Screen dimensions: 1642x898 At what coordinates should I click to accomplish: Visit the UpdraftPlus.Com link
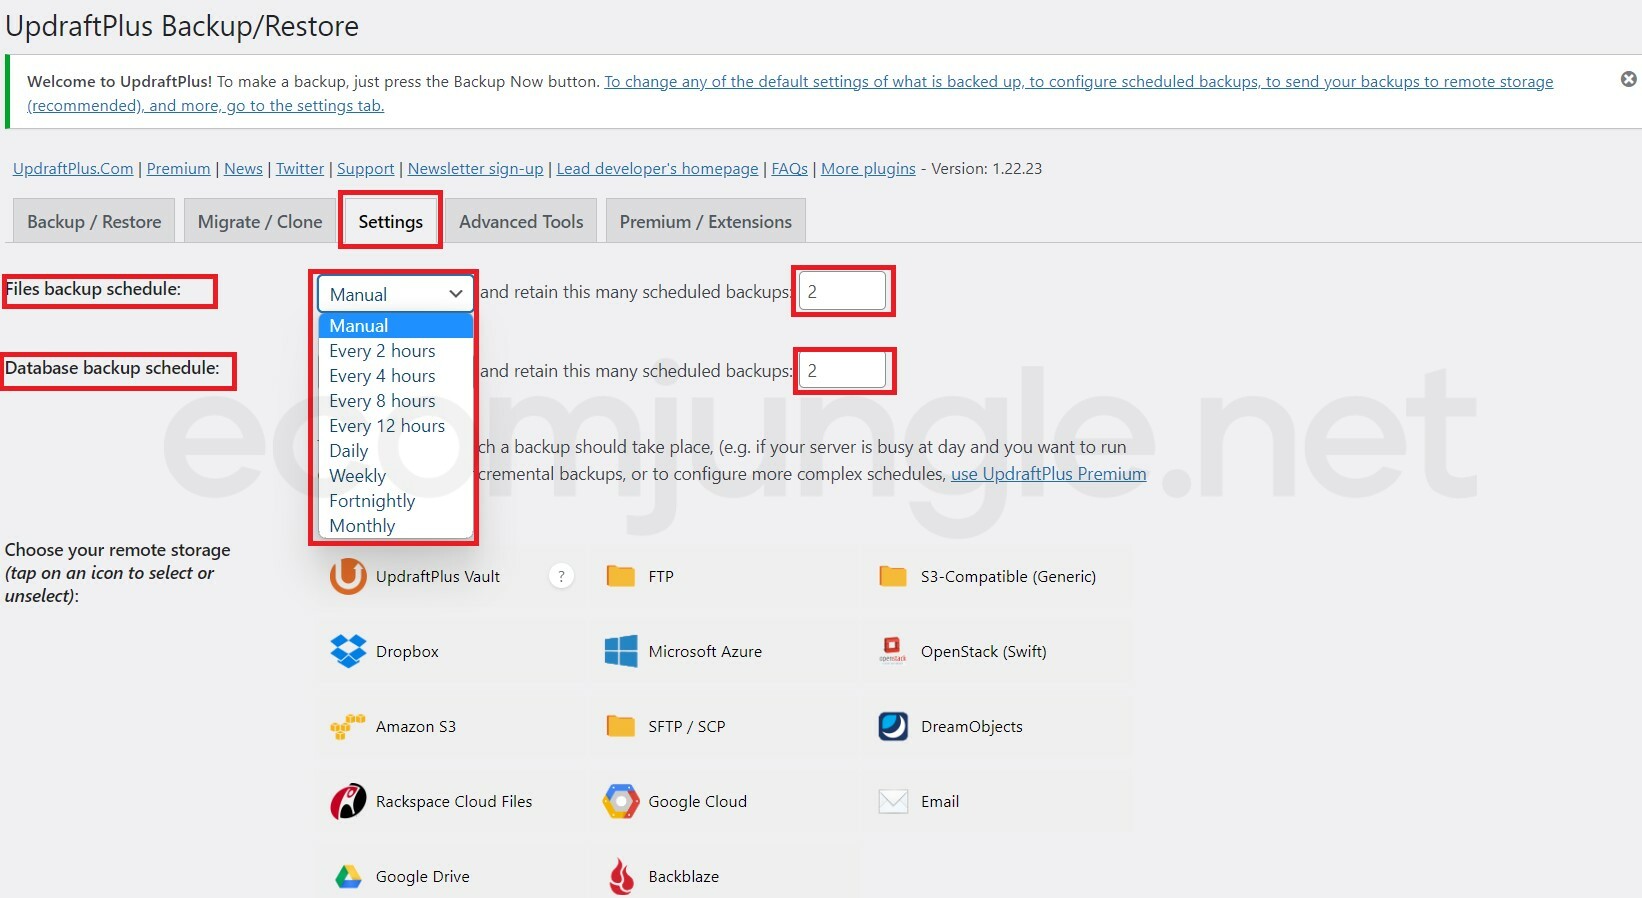click(x=73, y=169)
